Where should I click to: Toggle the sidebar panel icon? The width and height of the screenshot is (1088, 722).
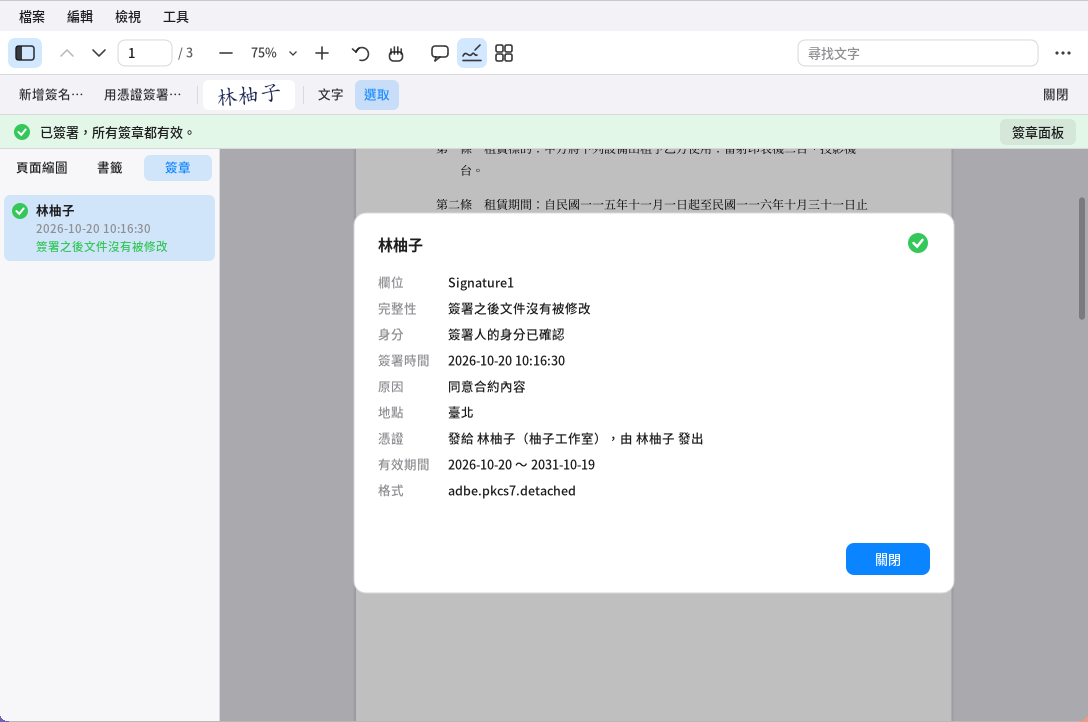(25, 53)
